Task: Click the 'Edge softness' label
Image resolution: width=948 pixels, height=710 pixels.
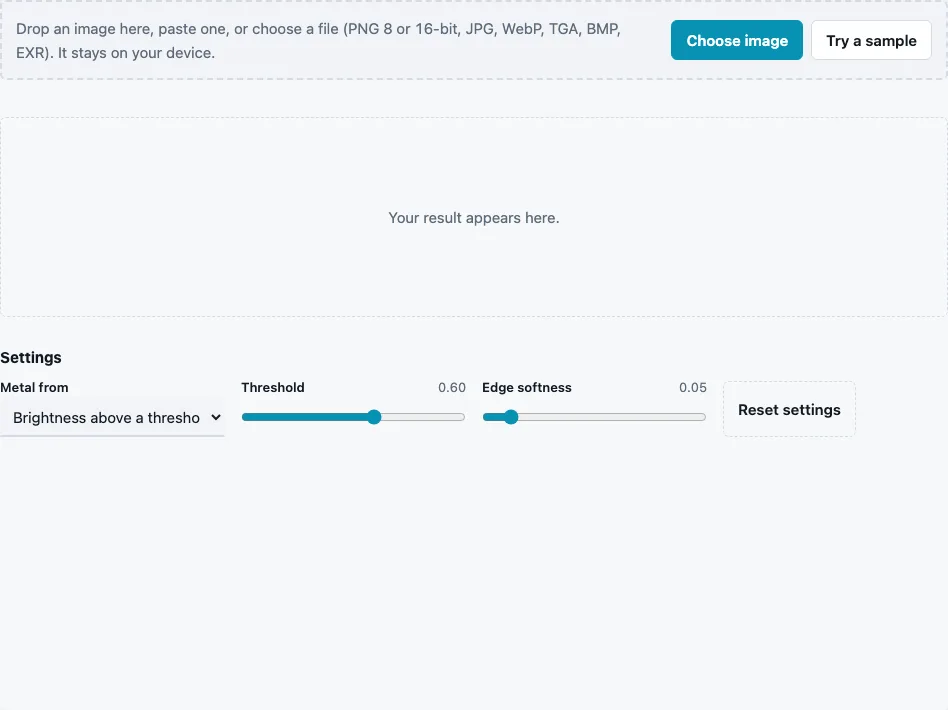Action: 527,388
